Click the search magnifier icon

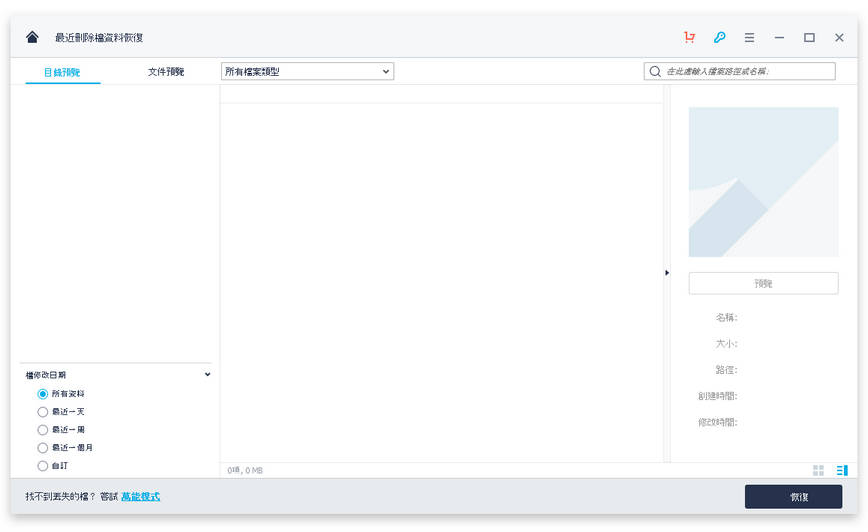pos(655,71)
